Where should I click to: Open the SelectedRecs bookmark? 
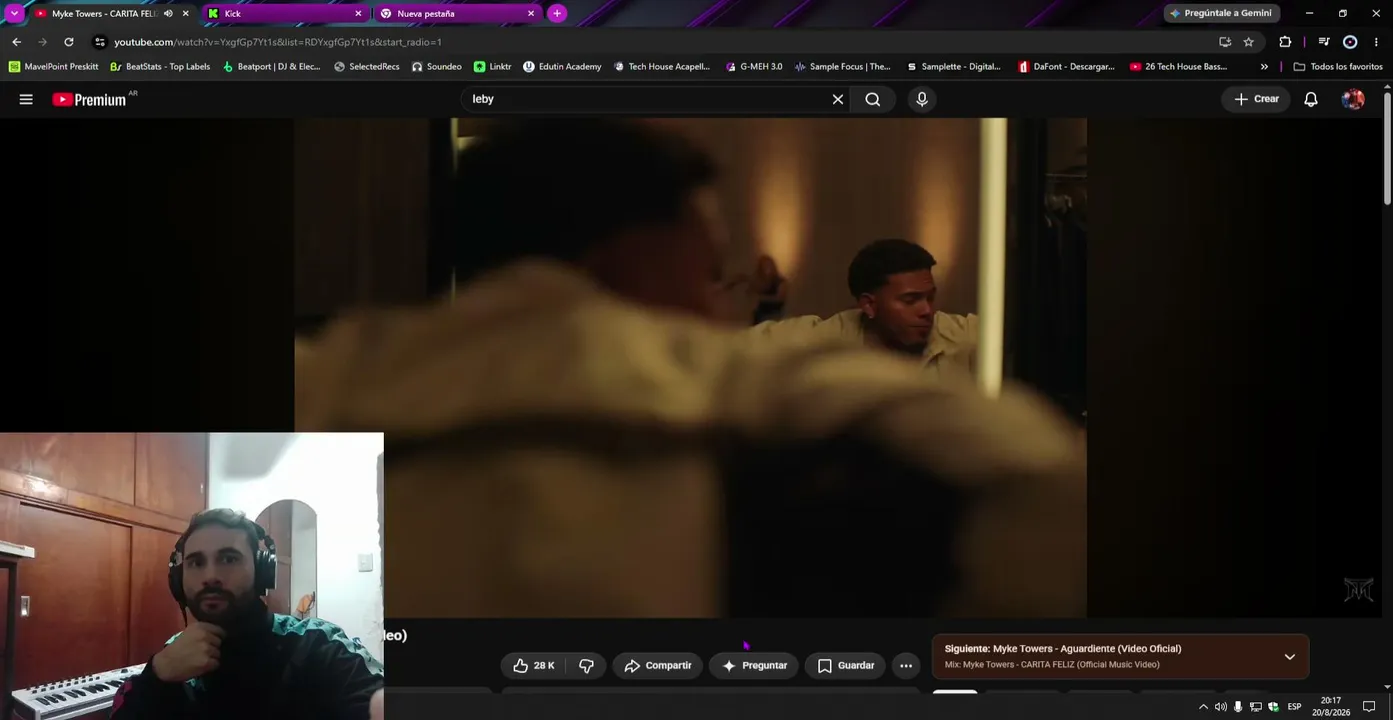(x=367, y=67)
